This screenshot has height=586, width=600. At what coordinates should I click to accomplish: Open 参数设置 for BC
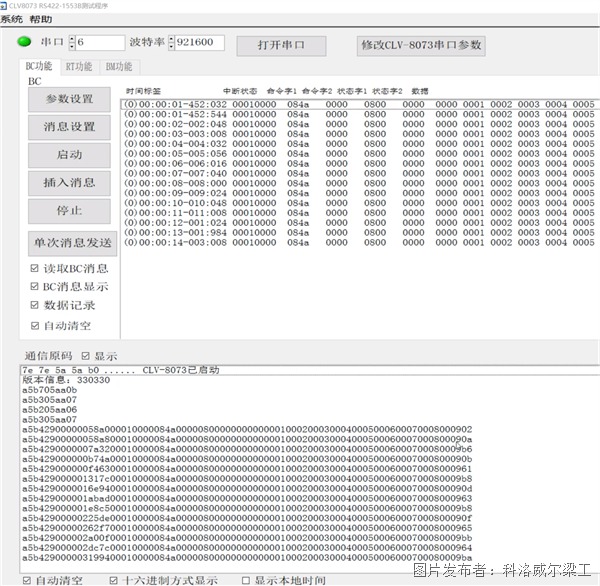click(x=69, y=99)
